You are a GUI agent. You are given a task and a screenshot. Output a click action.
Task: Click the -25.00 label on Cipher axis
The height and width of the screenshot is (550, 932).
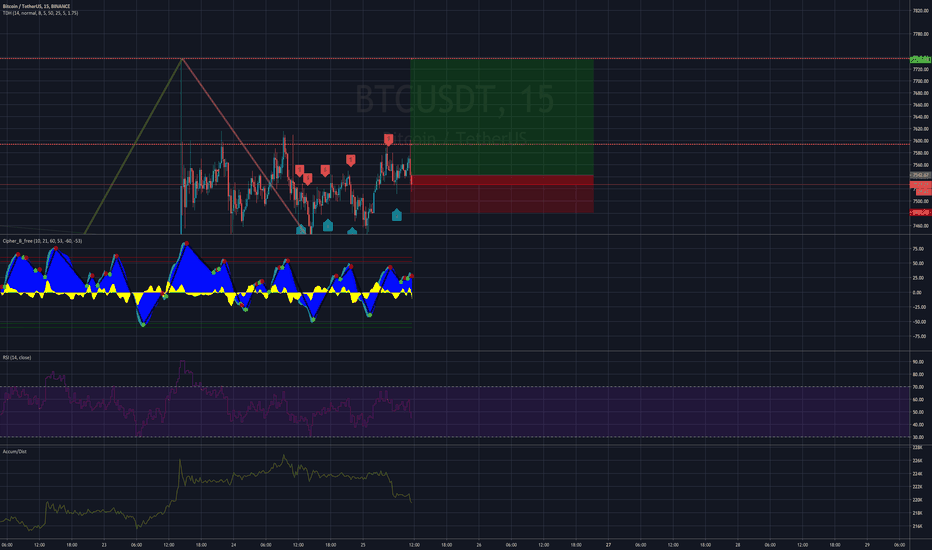tap(918, 307)
